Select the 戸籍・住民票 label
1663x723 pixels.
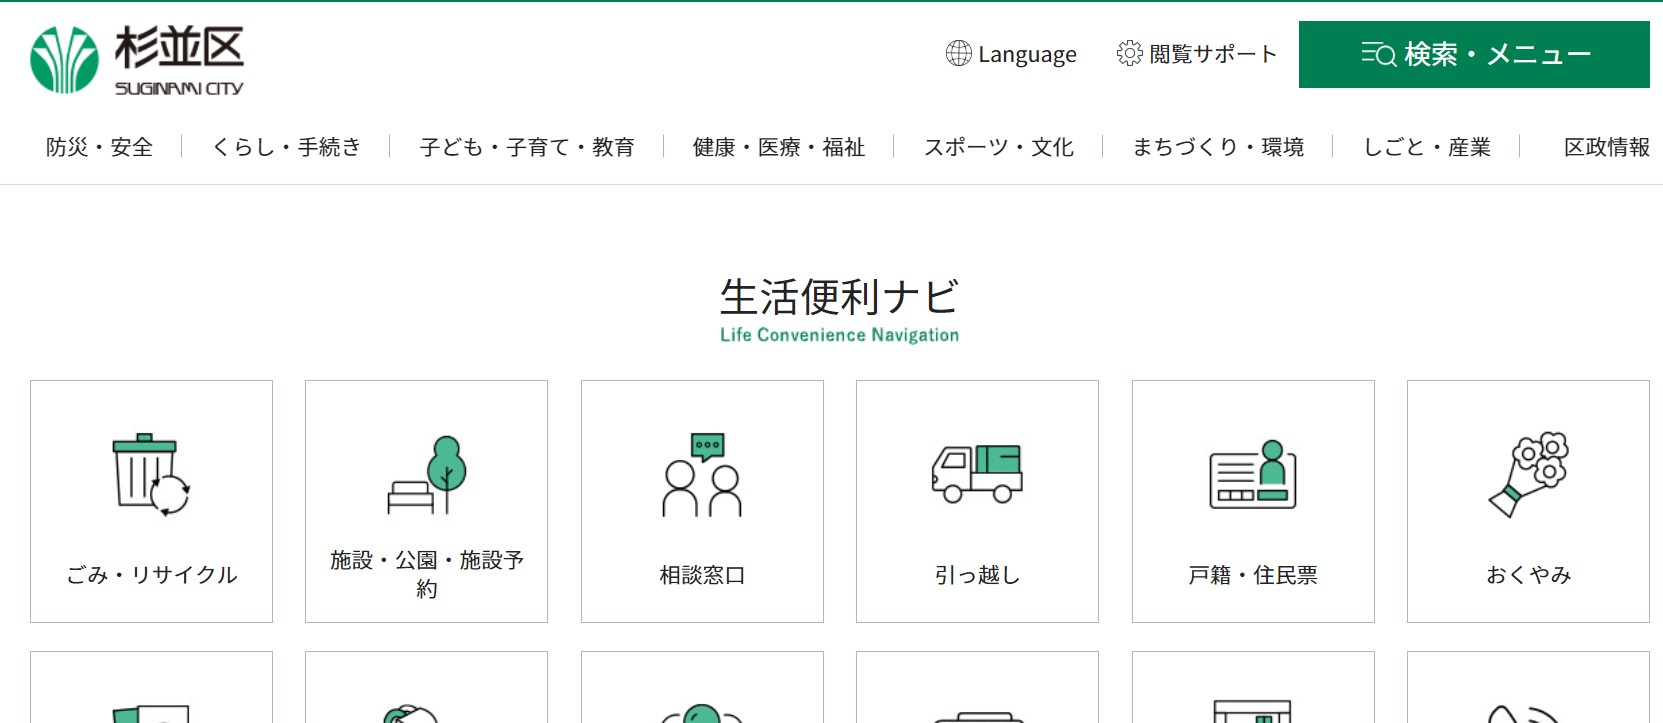[x=1253, y=575]
